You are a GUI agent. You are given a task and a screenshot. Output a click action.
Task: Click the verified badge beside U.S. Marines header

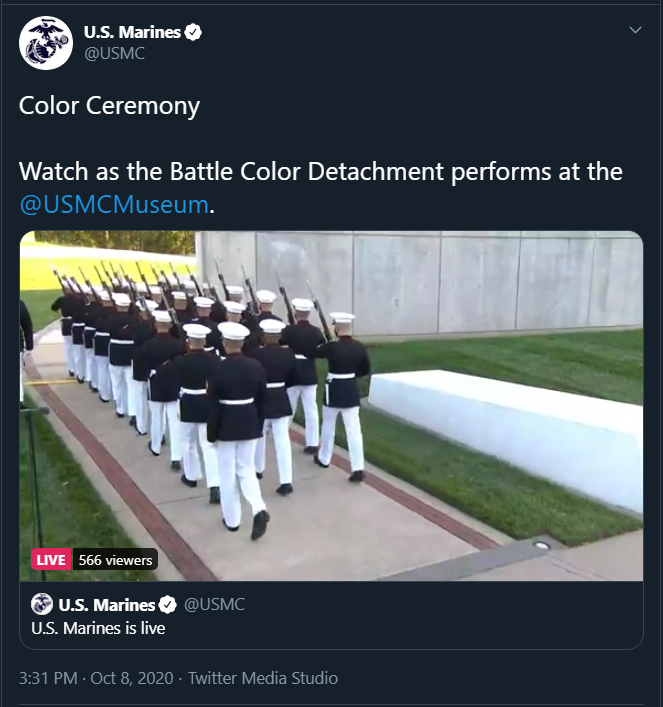click(x=193, y=32)
